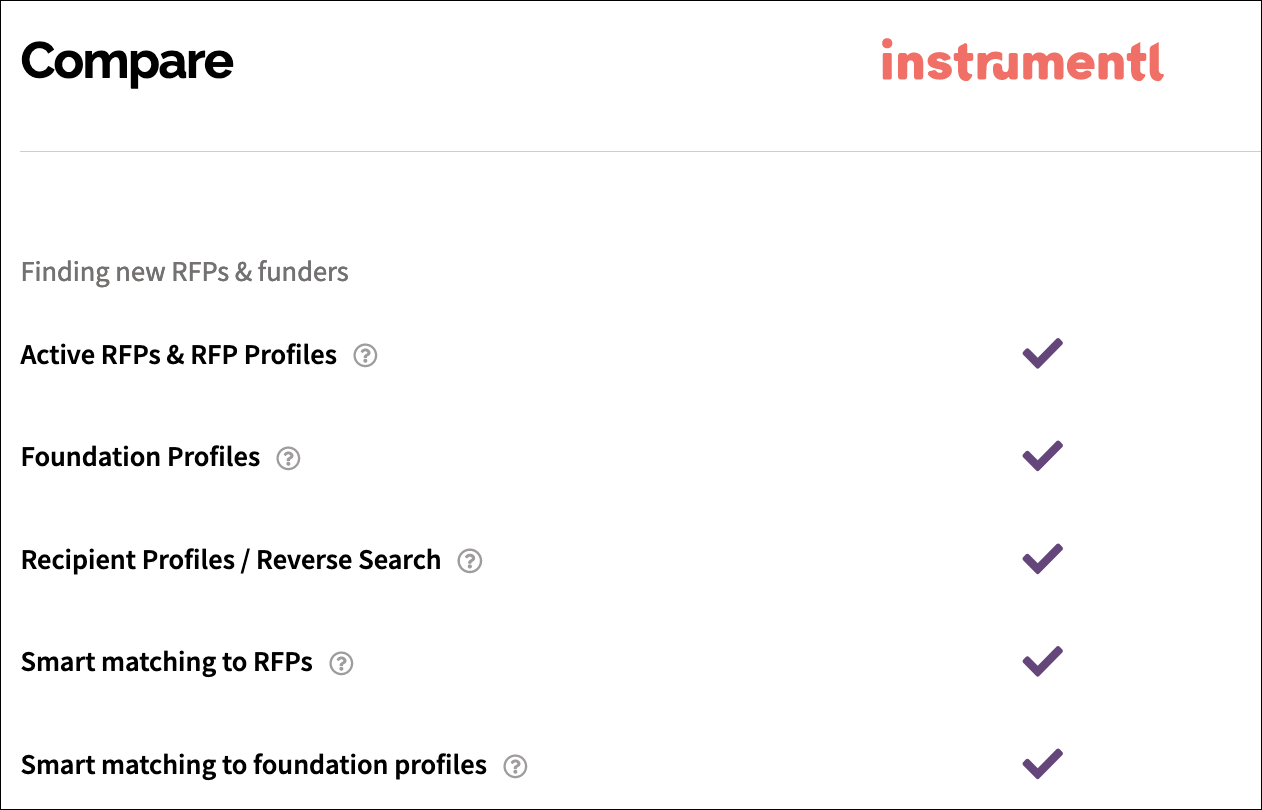Click the Smart matching to RFPs label
Screen dimensions: 1262x810
pos(166,662)
